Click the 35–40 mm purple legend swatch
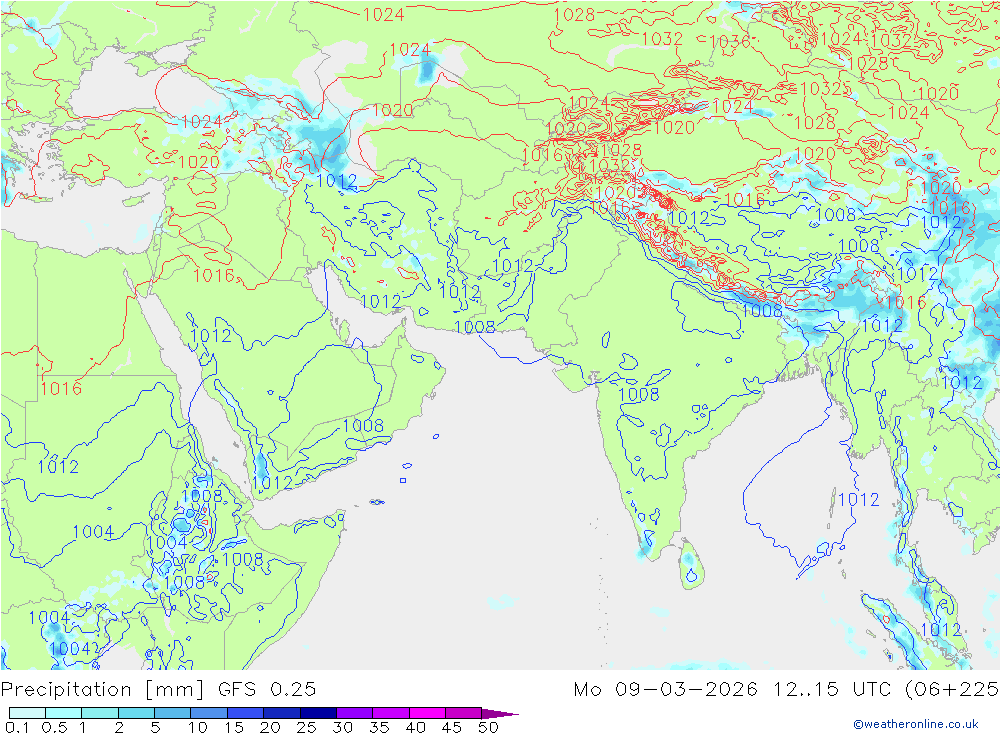 [x=390, y=713]
